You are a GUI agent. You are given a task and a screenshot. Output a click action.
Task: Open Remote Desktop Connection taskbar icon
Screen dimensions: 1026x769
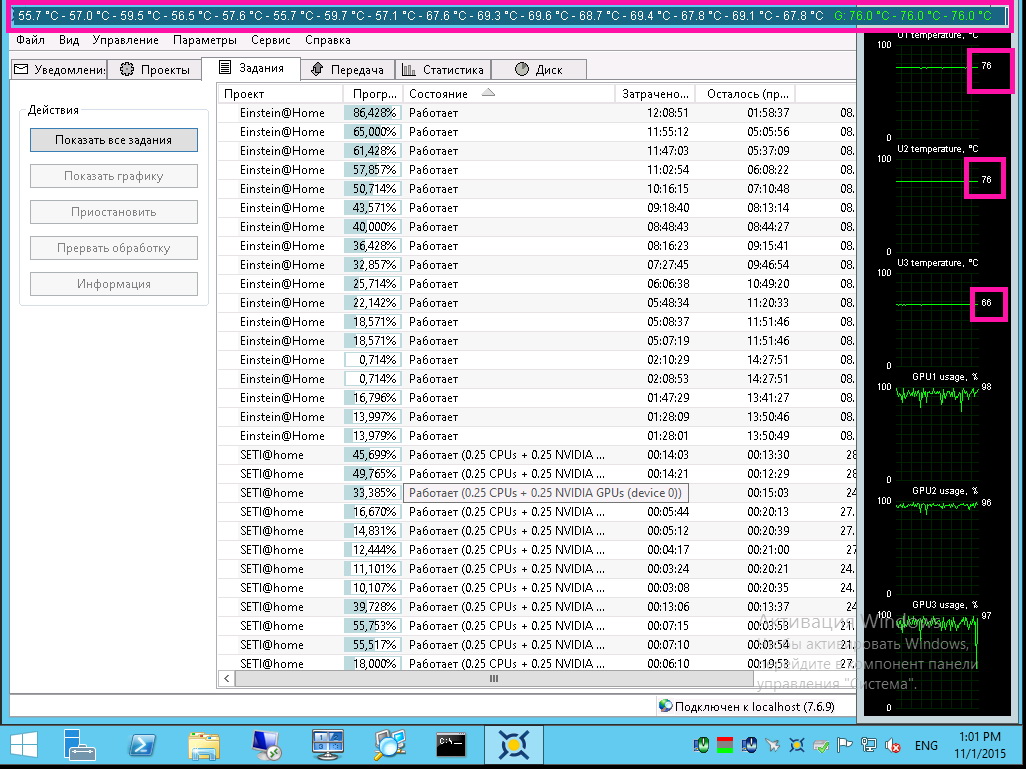click(x=266, y=745)
